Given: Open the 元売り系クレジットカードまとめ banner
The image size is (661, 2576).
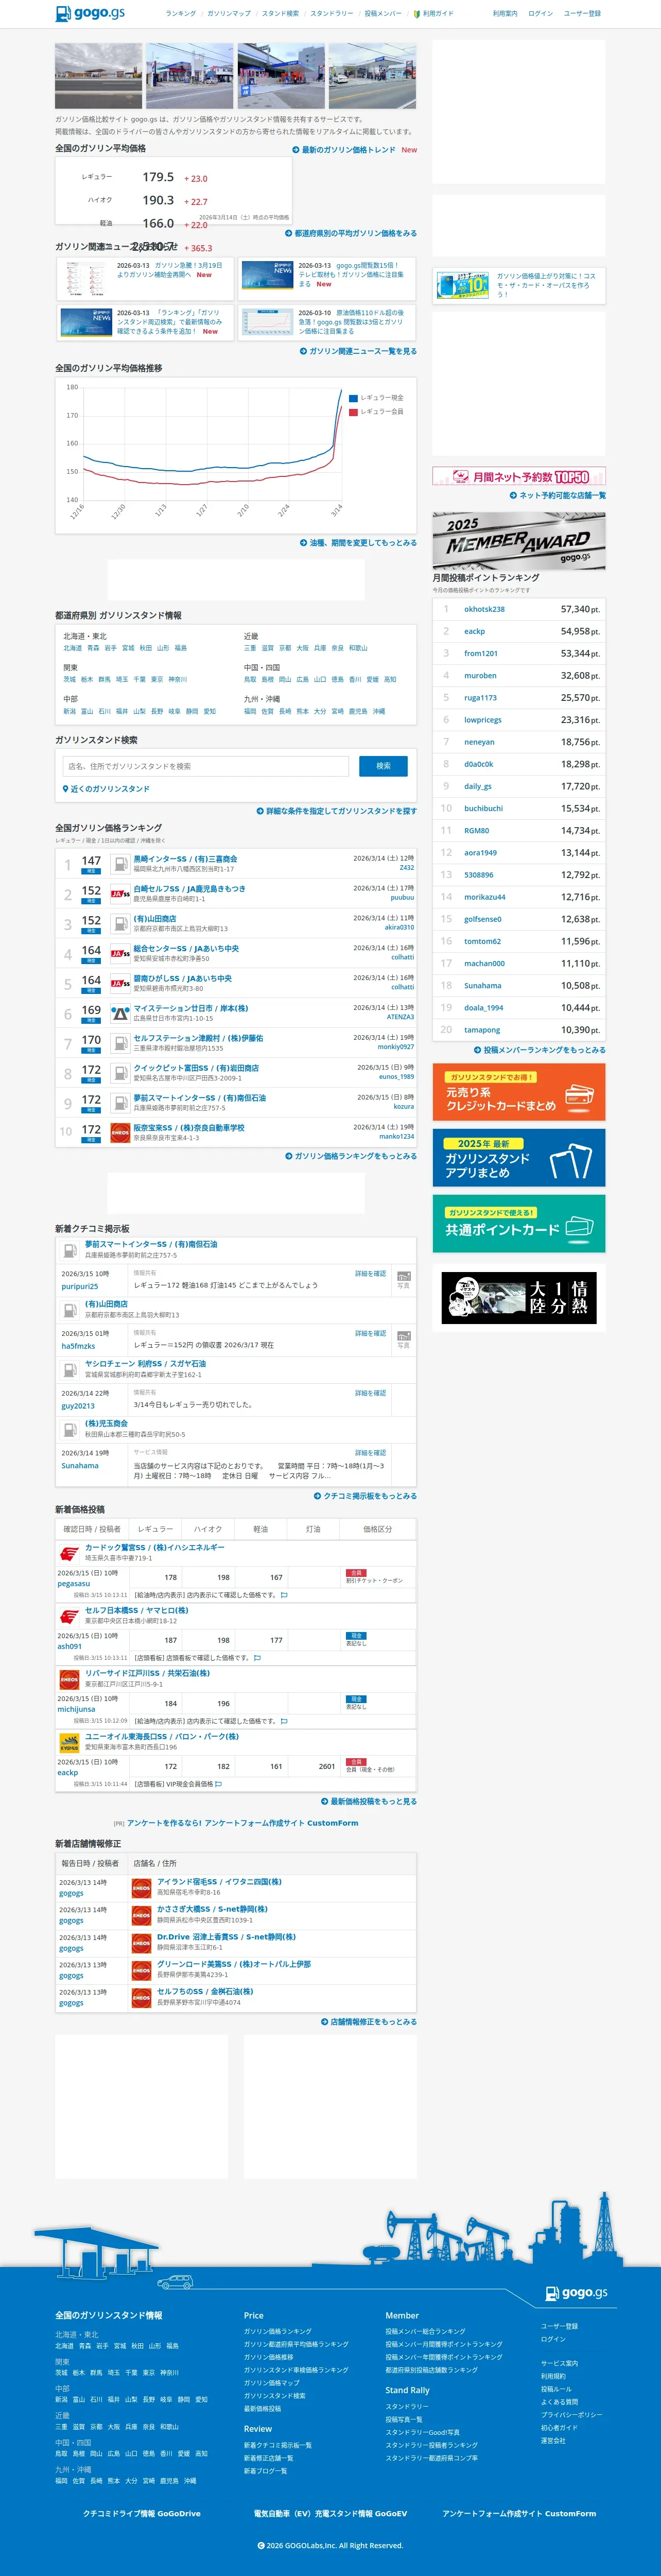Looking at the screenshot, I should 519,1092.
